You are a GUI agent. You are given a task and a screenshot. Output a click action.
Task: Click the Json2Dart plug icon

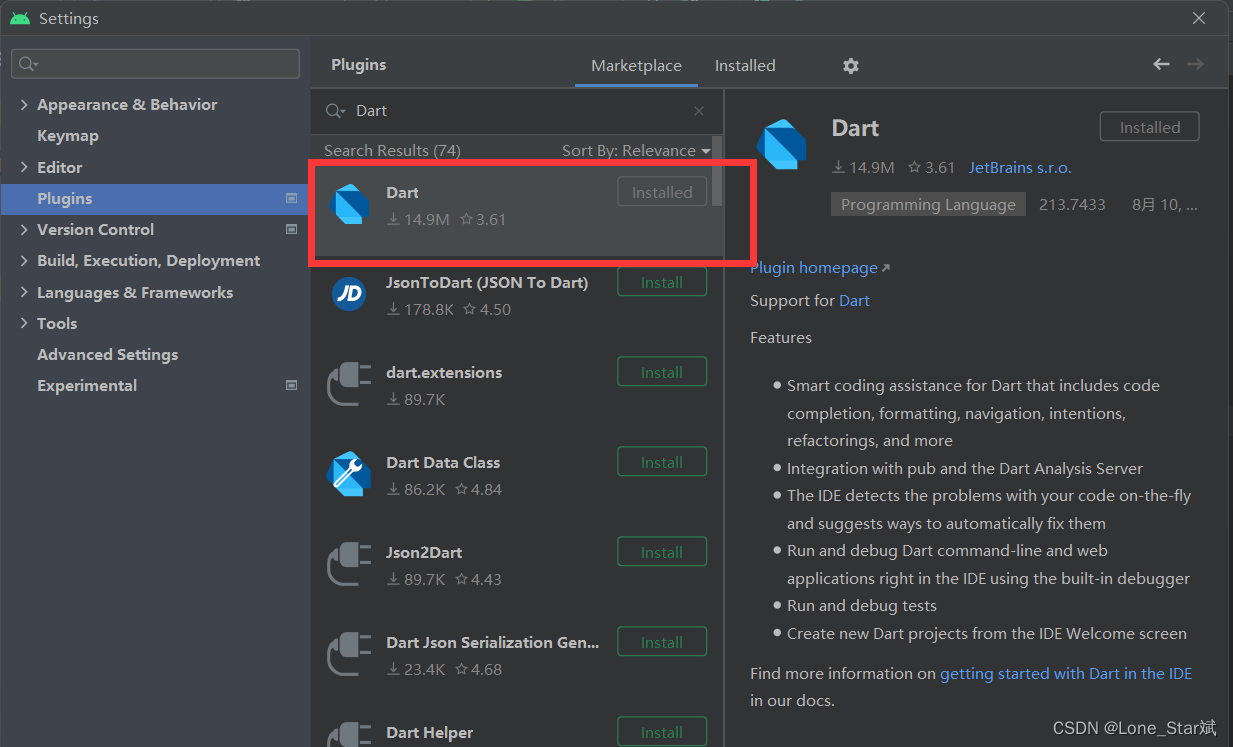[349, 564]
